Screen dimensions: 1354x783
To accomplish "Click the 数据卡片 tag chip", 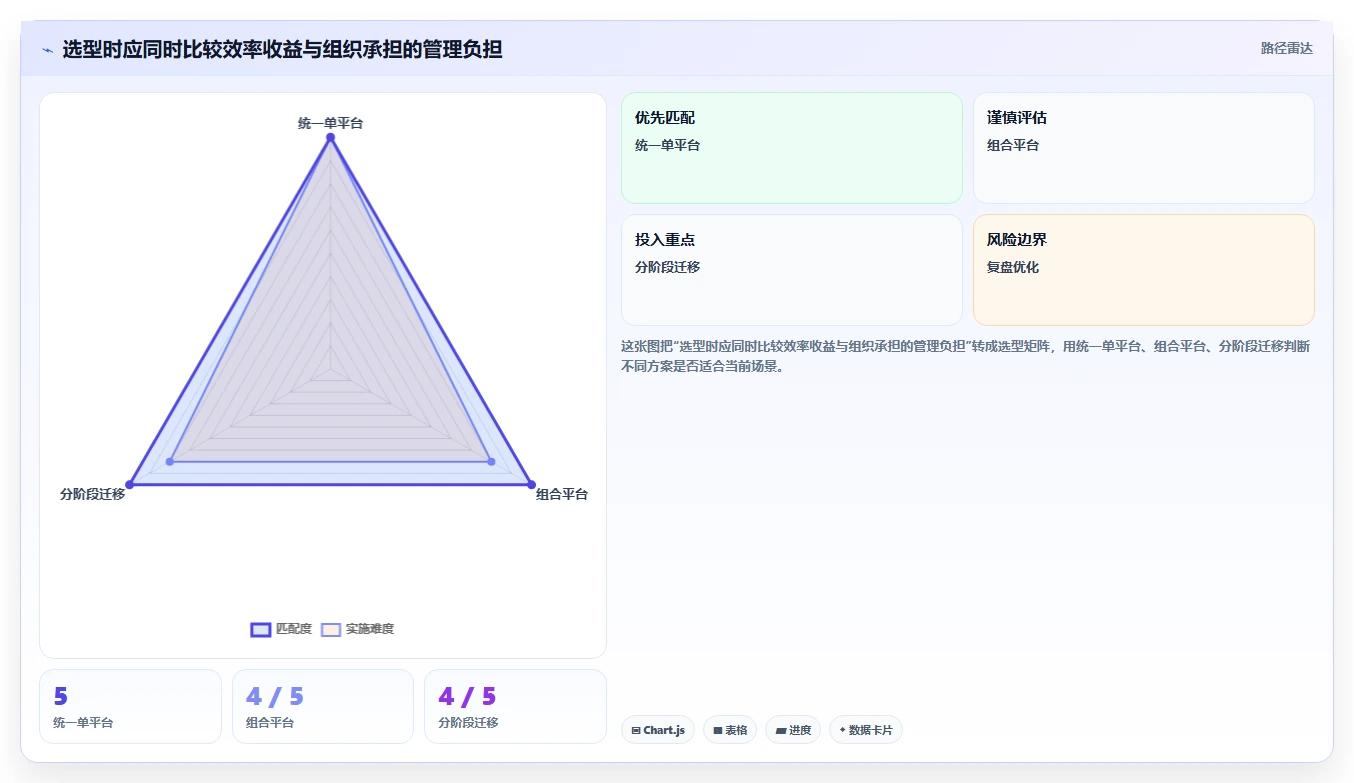I will coord(866,730).
